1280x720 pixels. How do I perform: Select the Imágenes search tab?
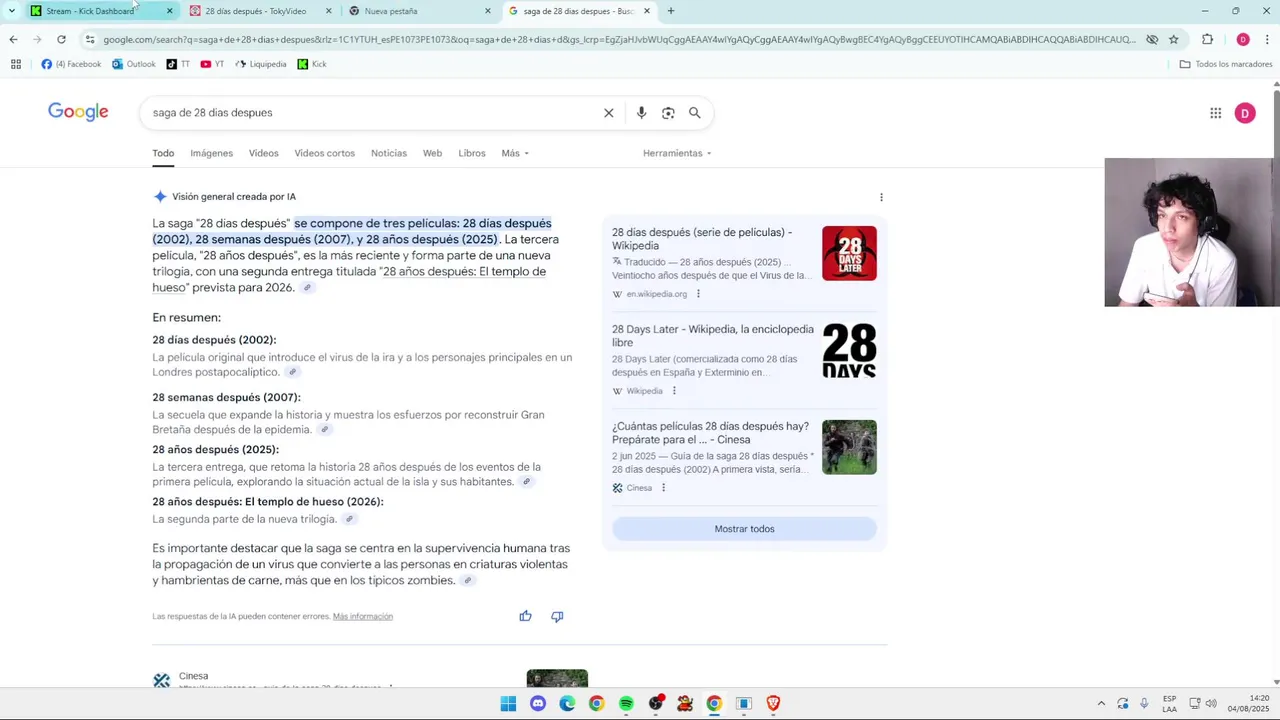point(211,153)
